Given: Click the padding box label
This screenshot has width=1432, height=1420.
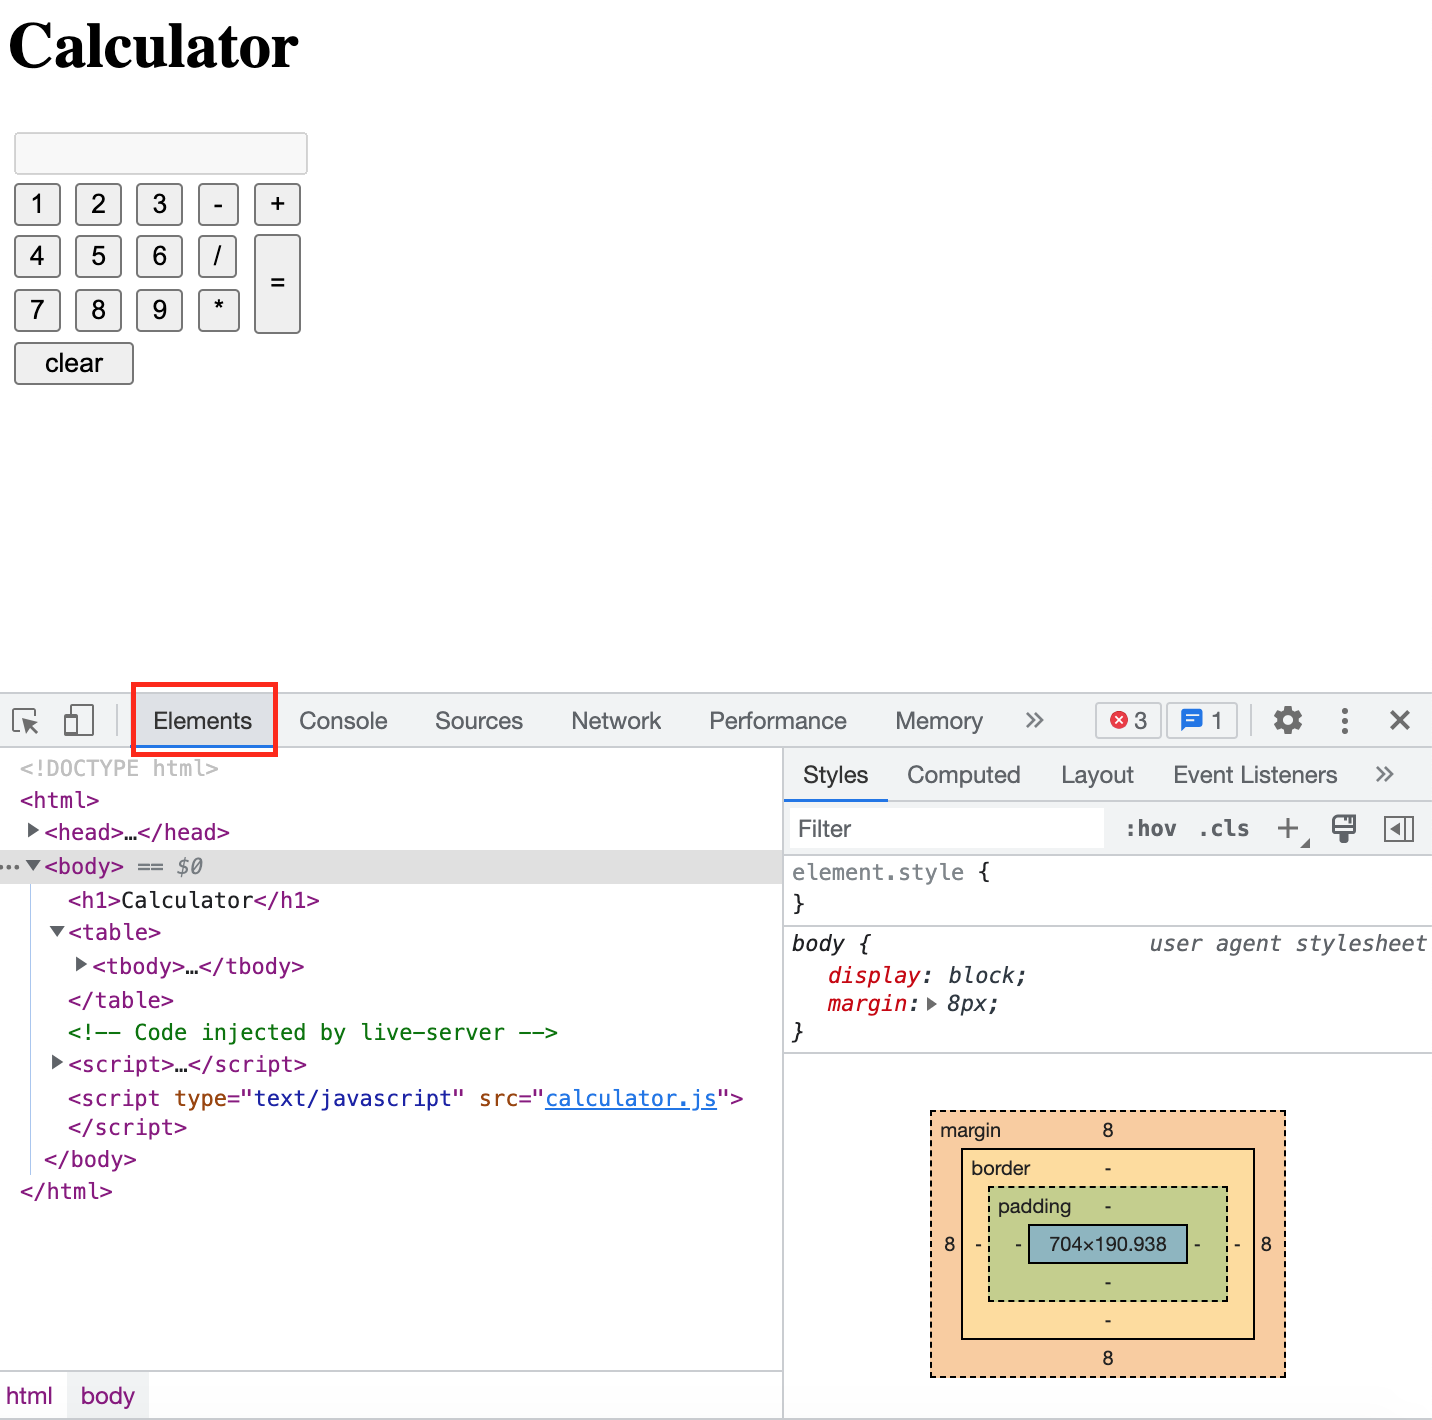Looking at the screenshot, I should coord(1034,1206).
